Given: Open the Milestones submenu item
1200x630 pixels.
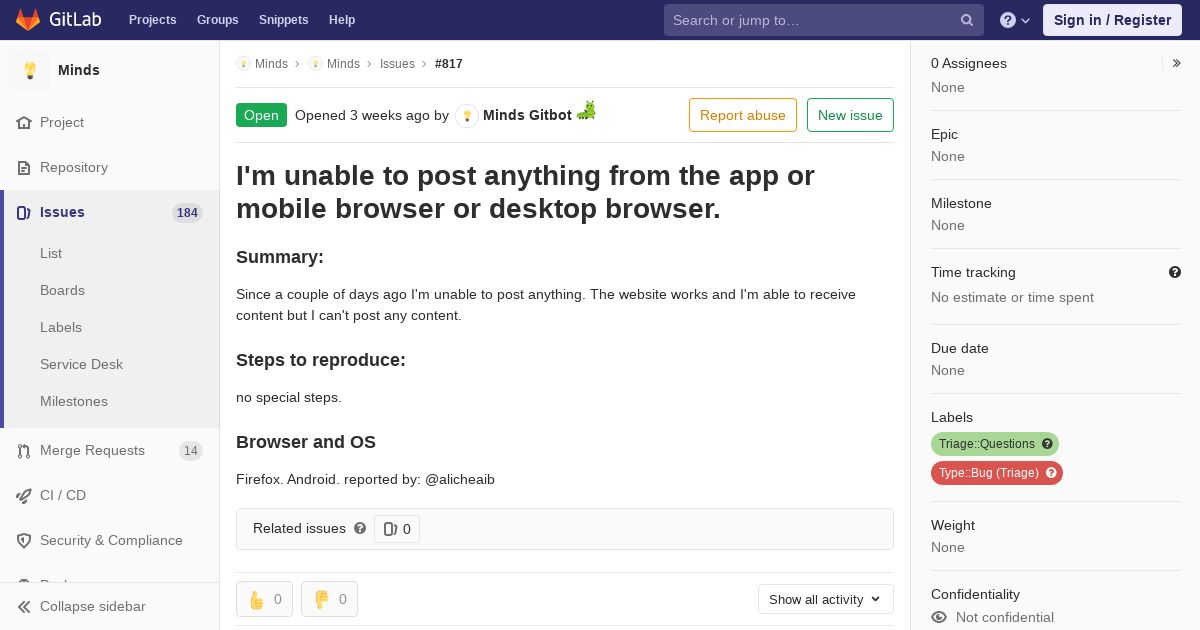Looking at the screenshot, I should pos(74,401).
